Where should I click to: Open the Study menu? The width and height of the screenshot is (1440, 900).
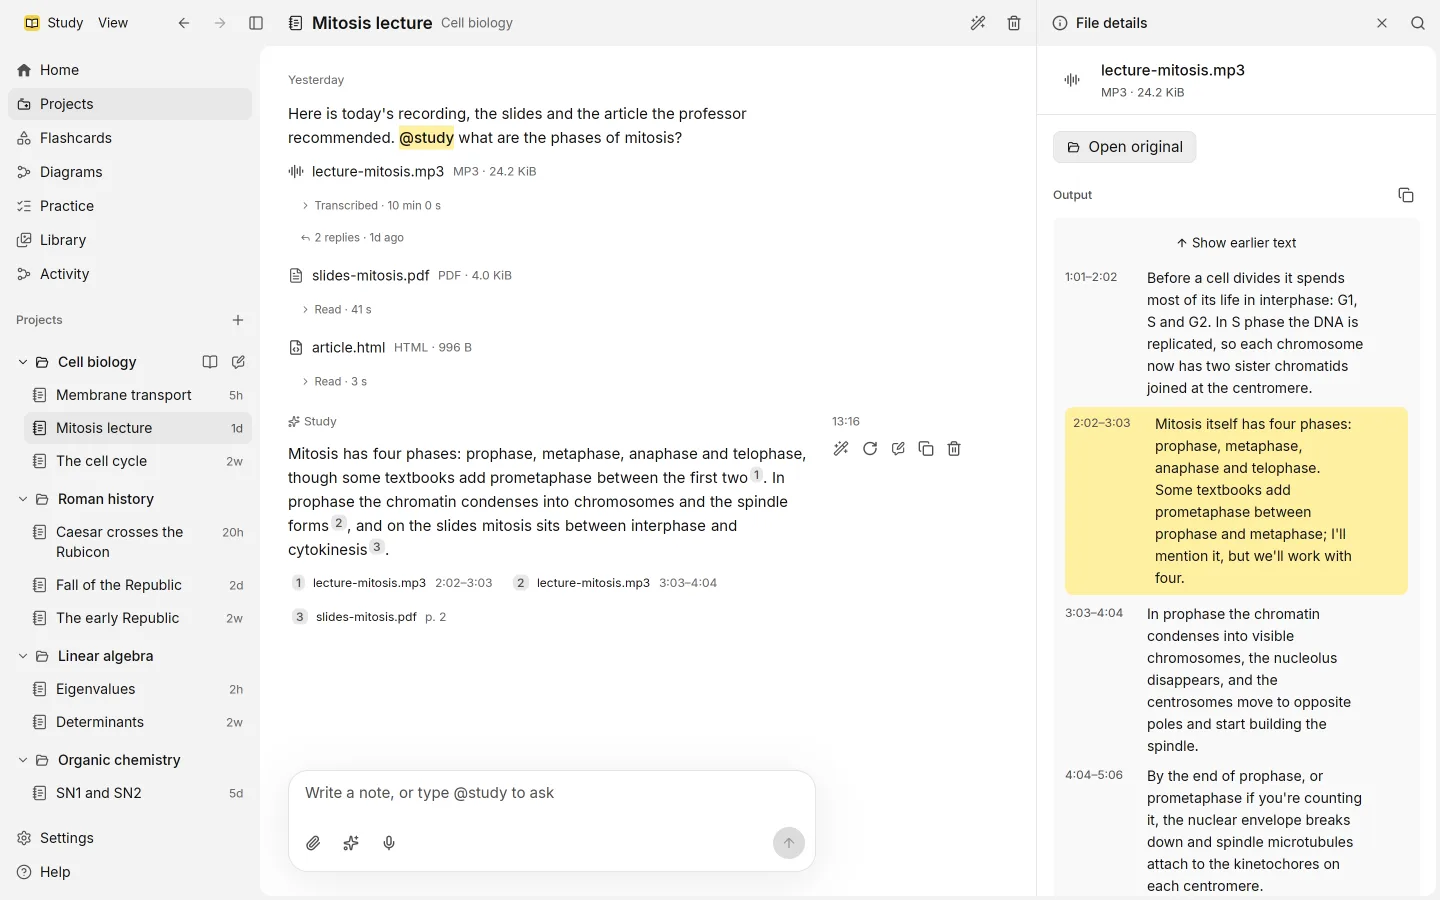(54, 23)
